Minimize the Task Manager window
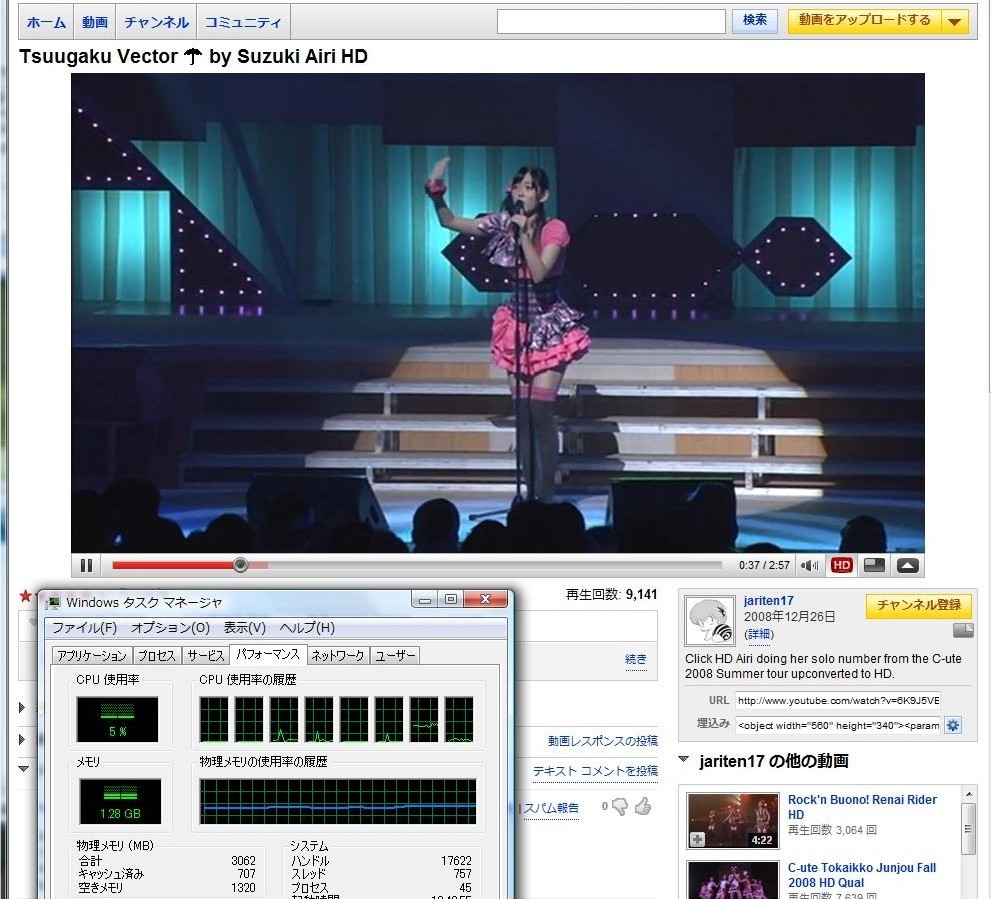The image size is (991, 899). (x=425, y=599)
